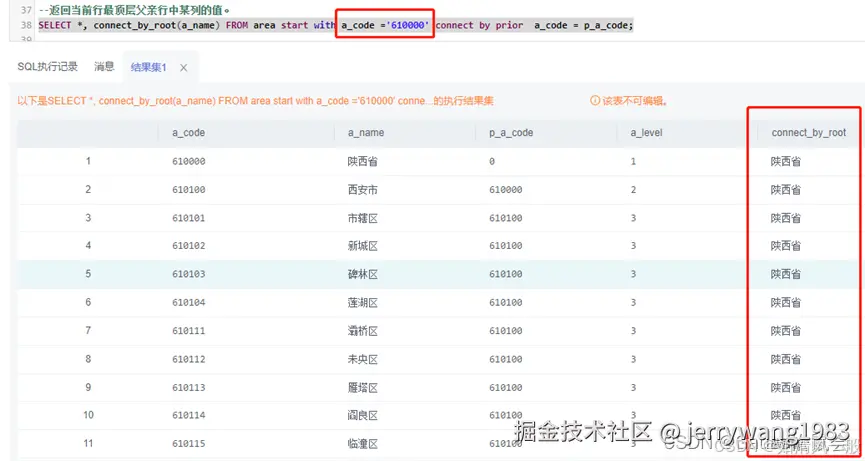Click a_level value 2 in 西安市 row

click(633, 190)
